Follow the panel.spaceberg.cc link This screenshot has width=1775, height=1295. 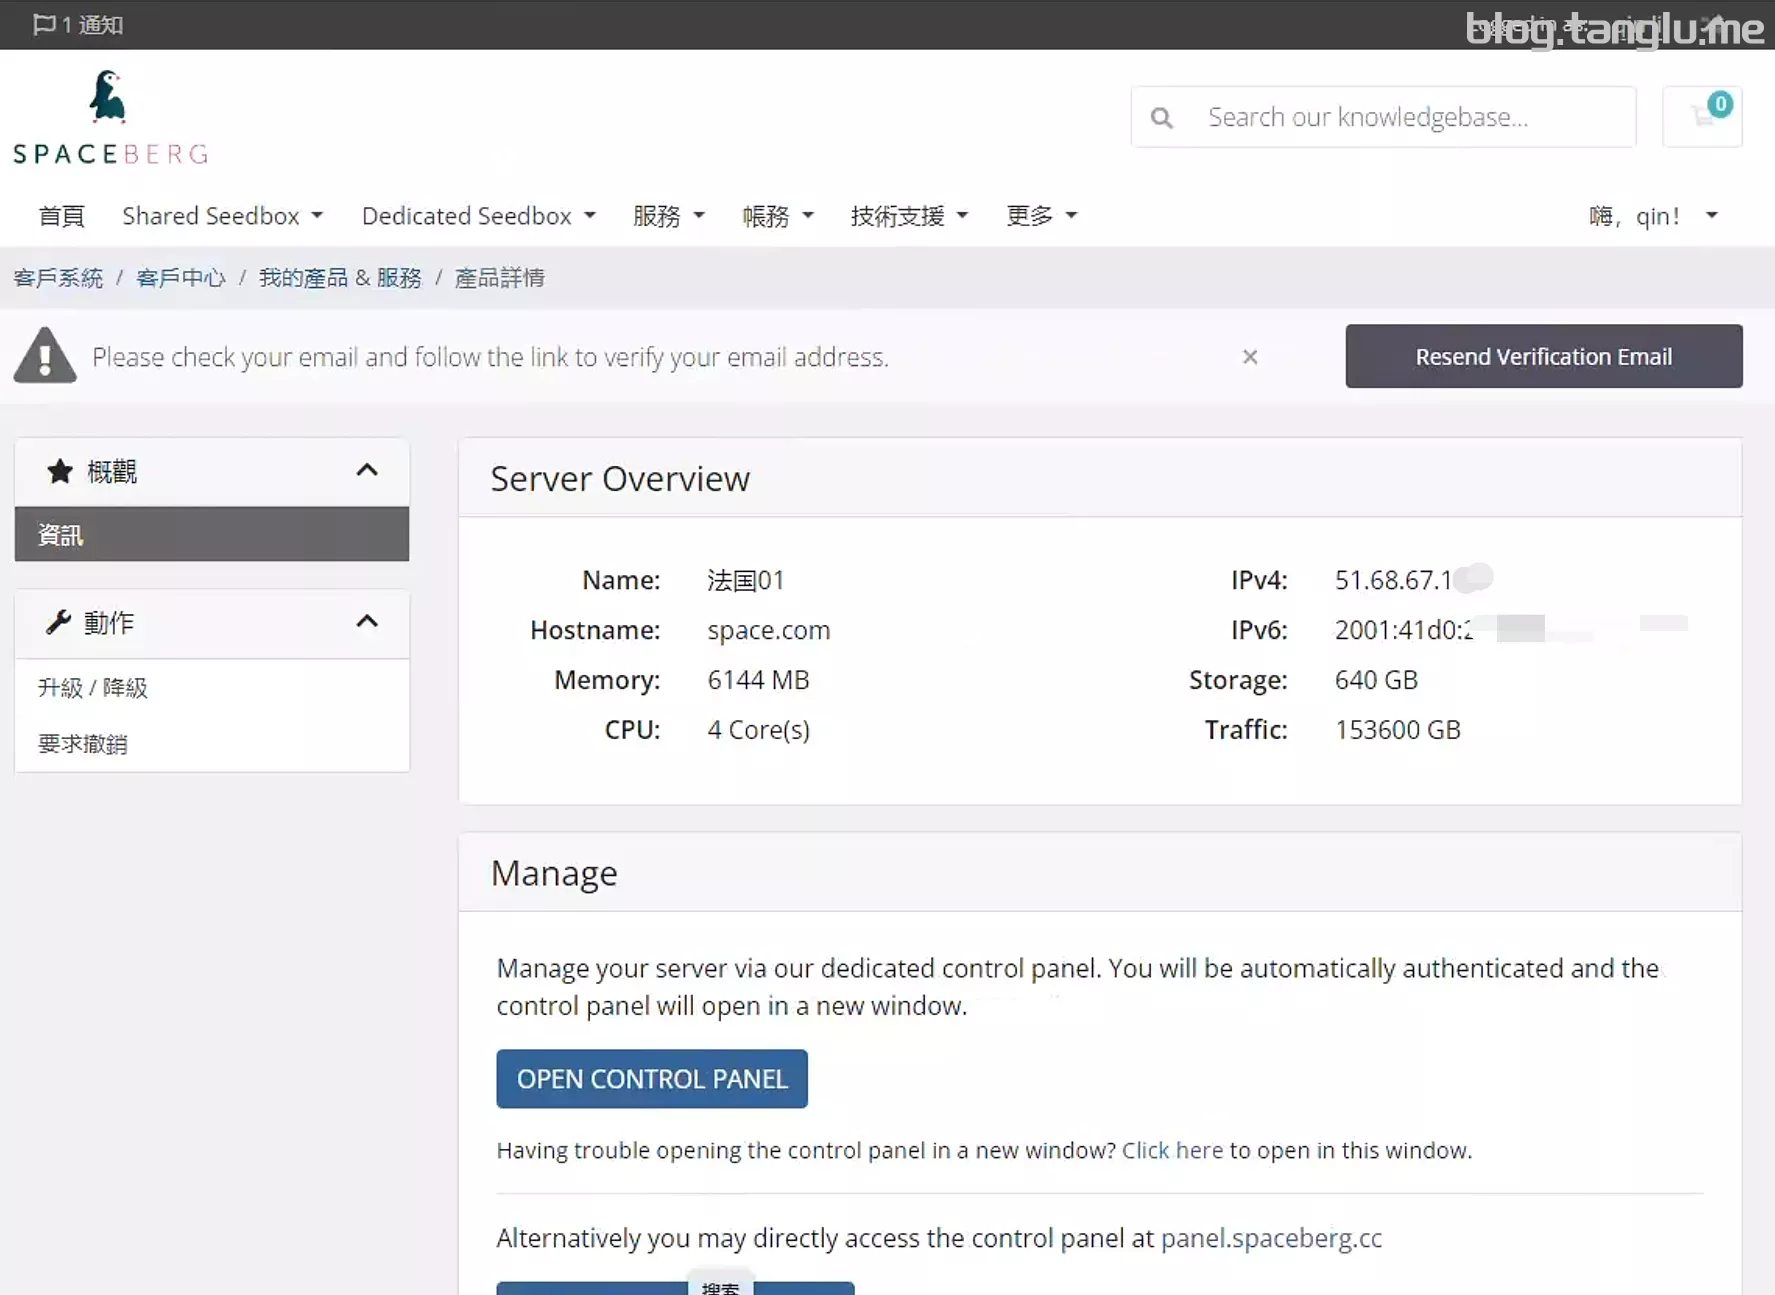1271,1238
